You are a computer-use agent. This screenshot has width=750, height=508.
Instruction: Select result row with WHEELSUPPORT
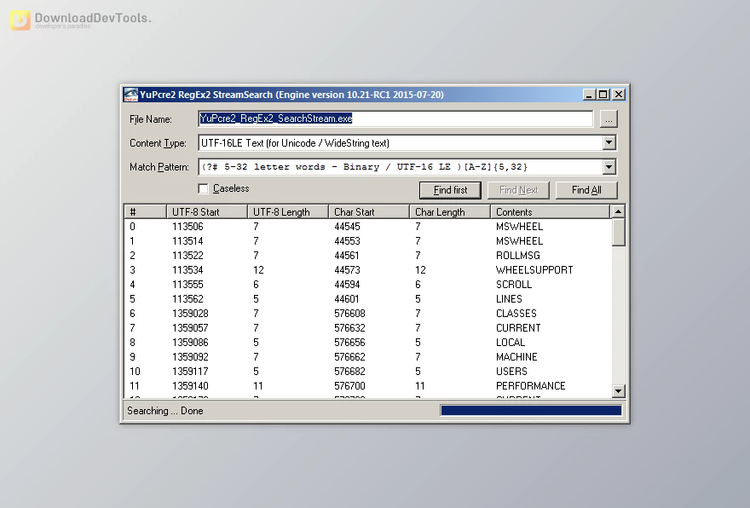point(368,270)
